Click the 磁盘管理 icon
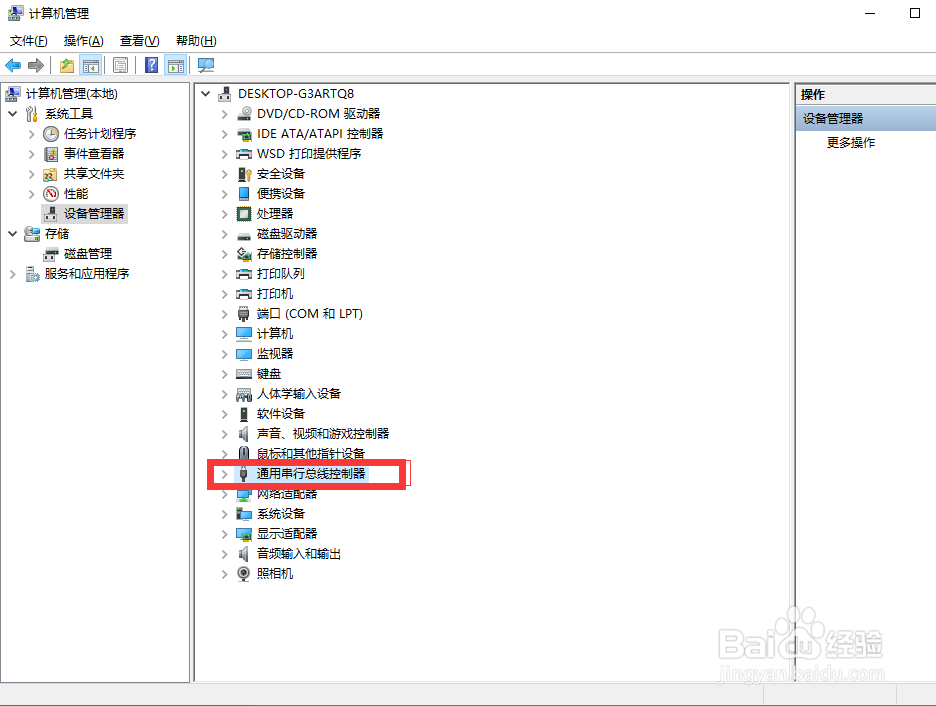Image resolution: width=936 pixels, height=706 pixels. pos(51,254)
